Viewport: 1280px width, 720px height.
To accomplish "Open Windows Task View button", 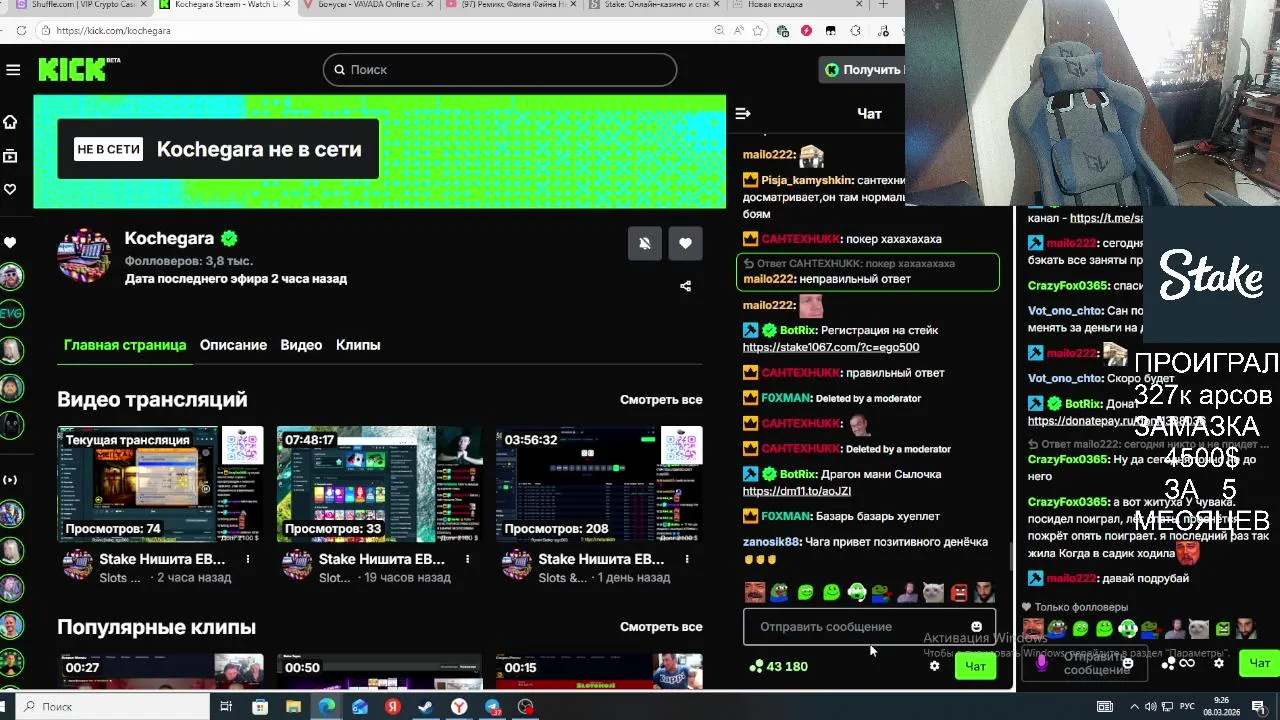I will [x=226, y=707].
